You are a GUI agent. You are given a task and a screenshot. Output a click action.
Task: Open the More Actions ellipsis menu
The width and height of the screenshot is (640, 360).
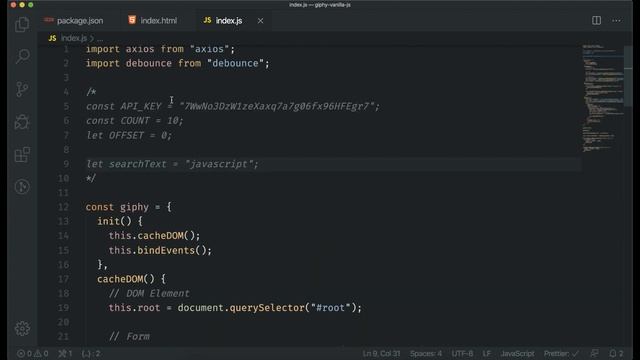616,20
